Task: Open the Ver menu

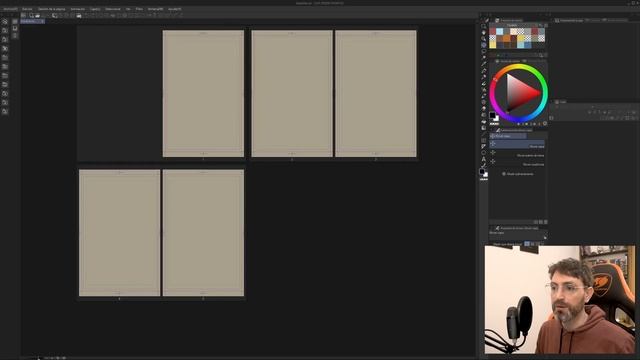Action: point(128,9)
